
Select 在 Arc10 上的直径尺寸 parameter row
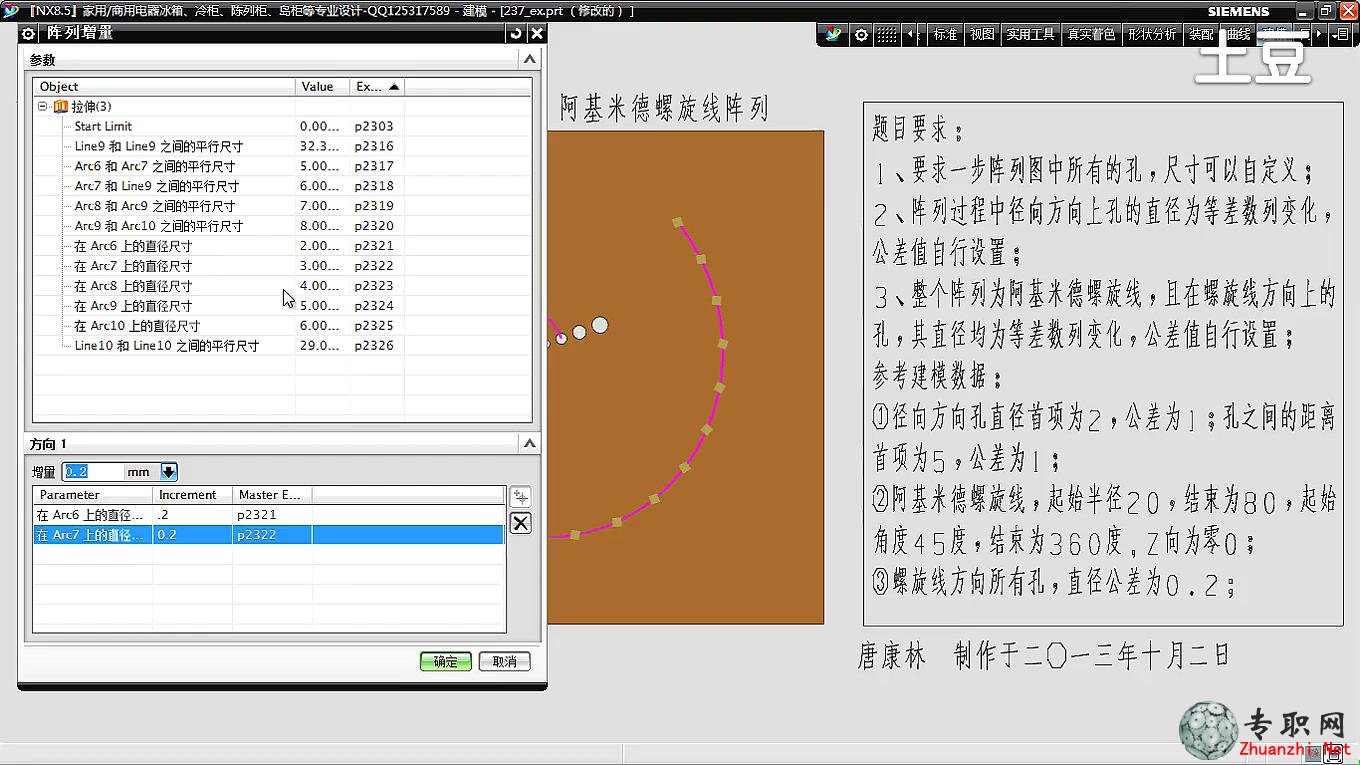tap(282, 326)
